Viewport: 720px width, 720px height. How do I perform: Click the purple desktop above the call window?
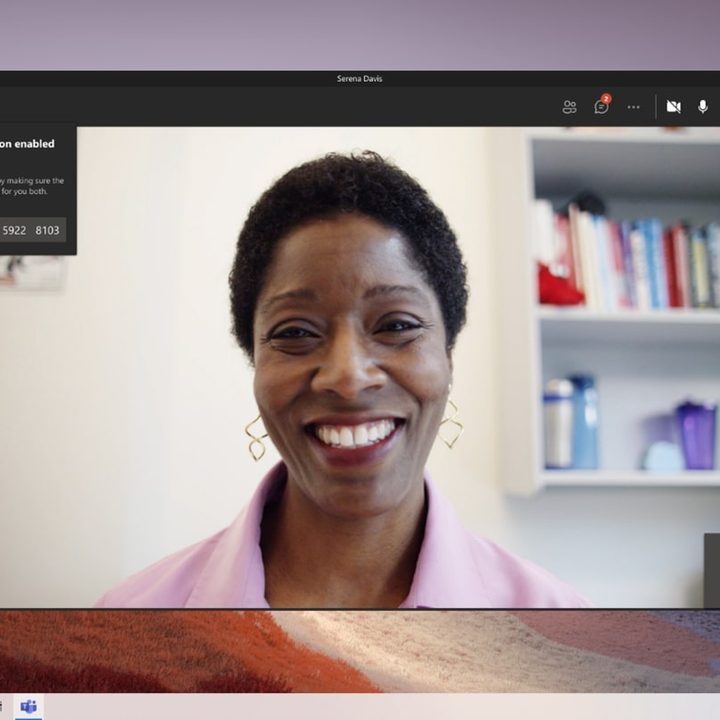click(360, 35)
